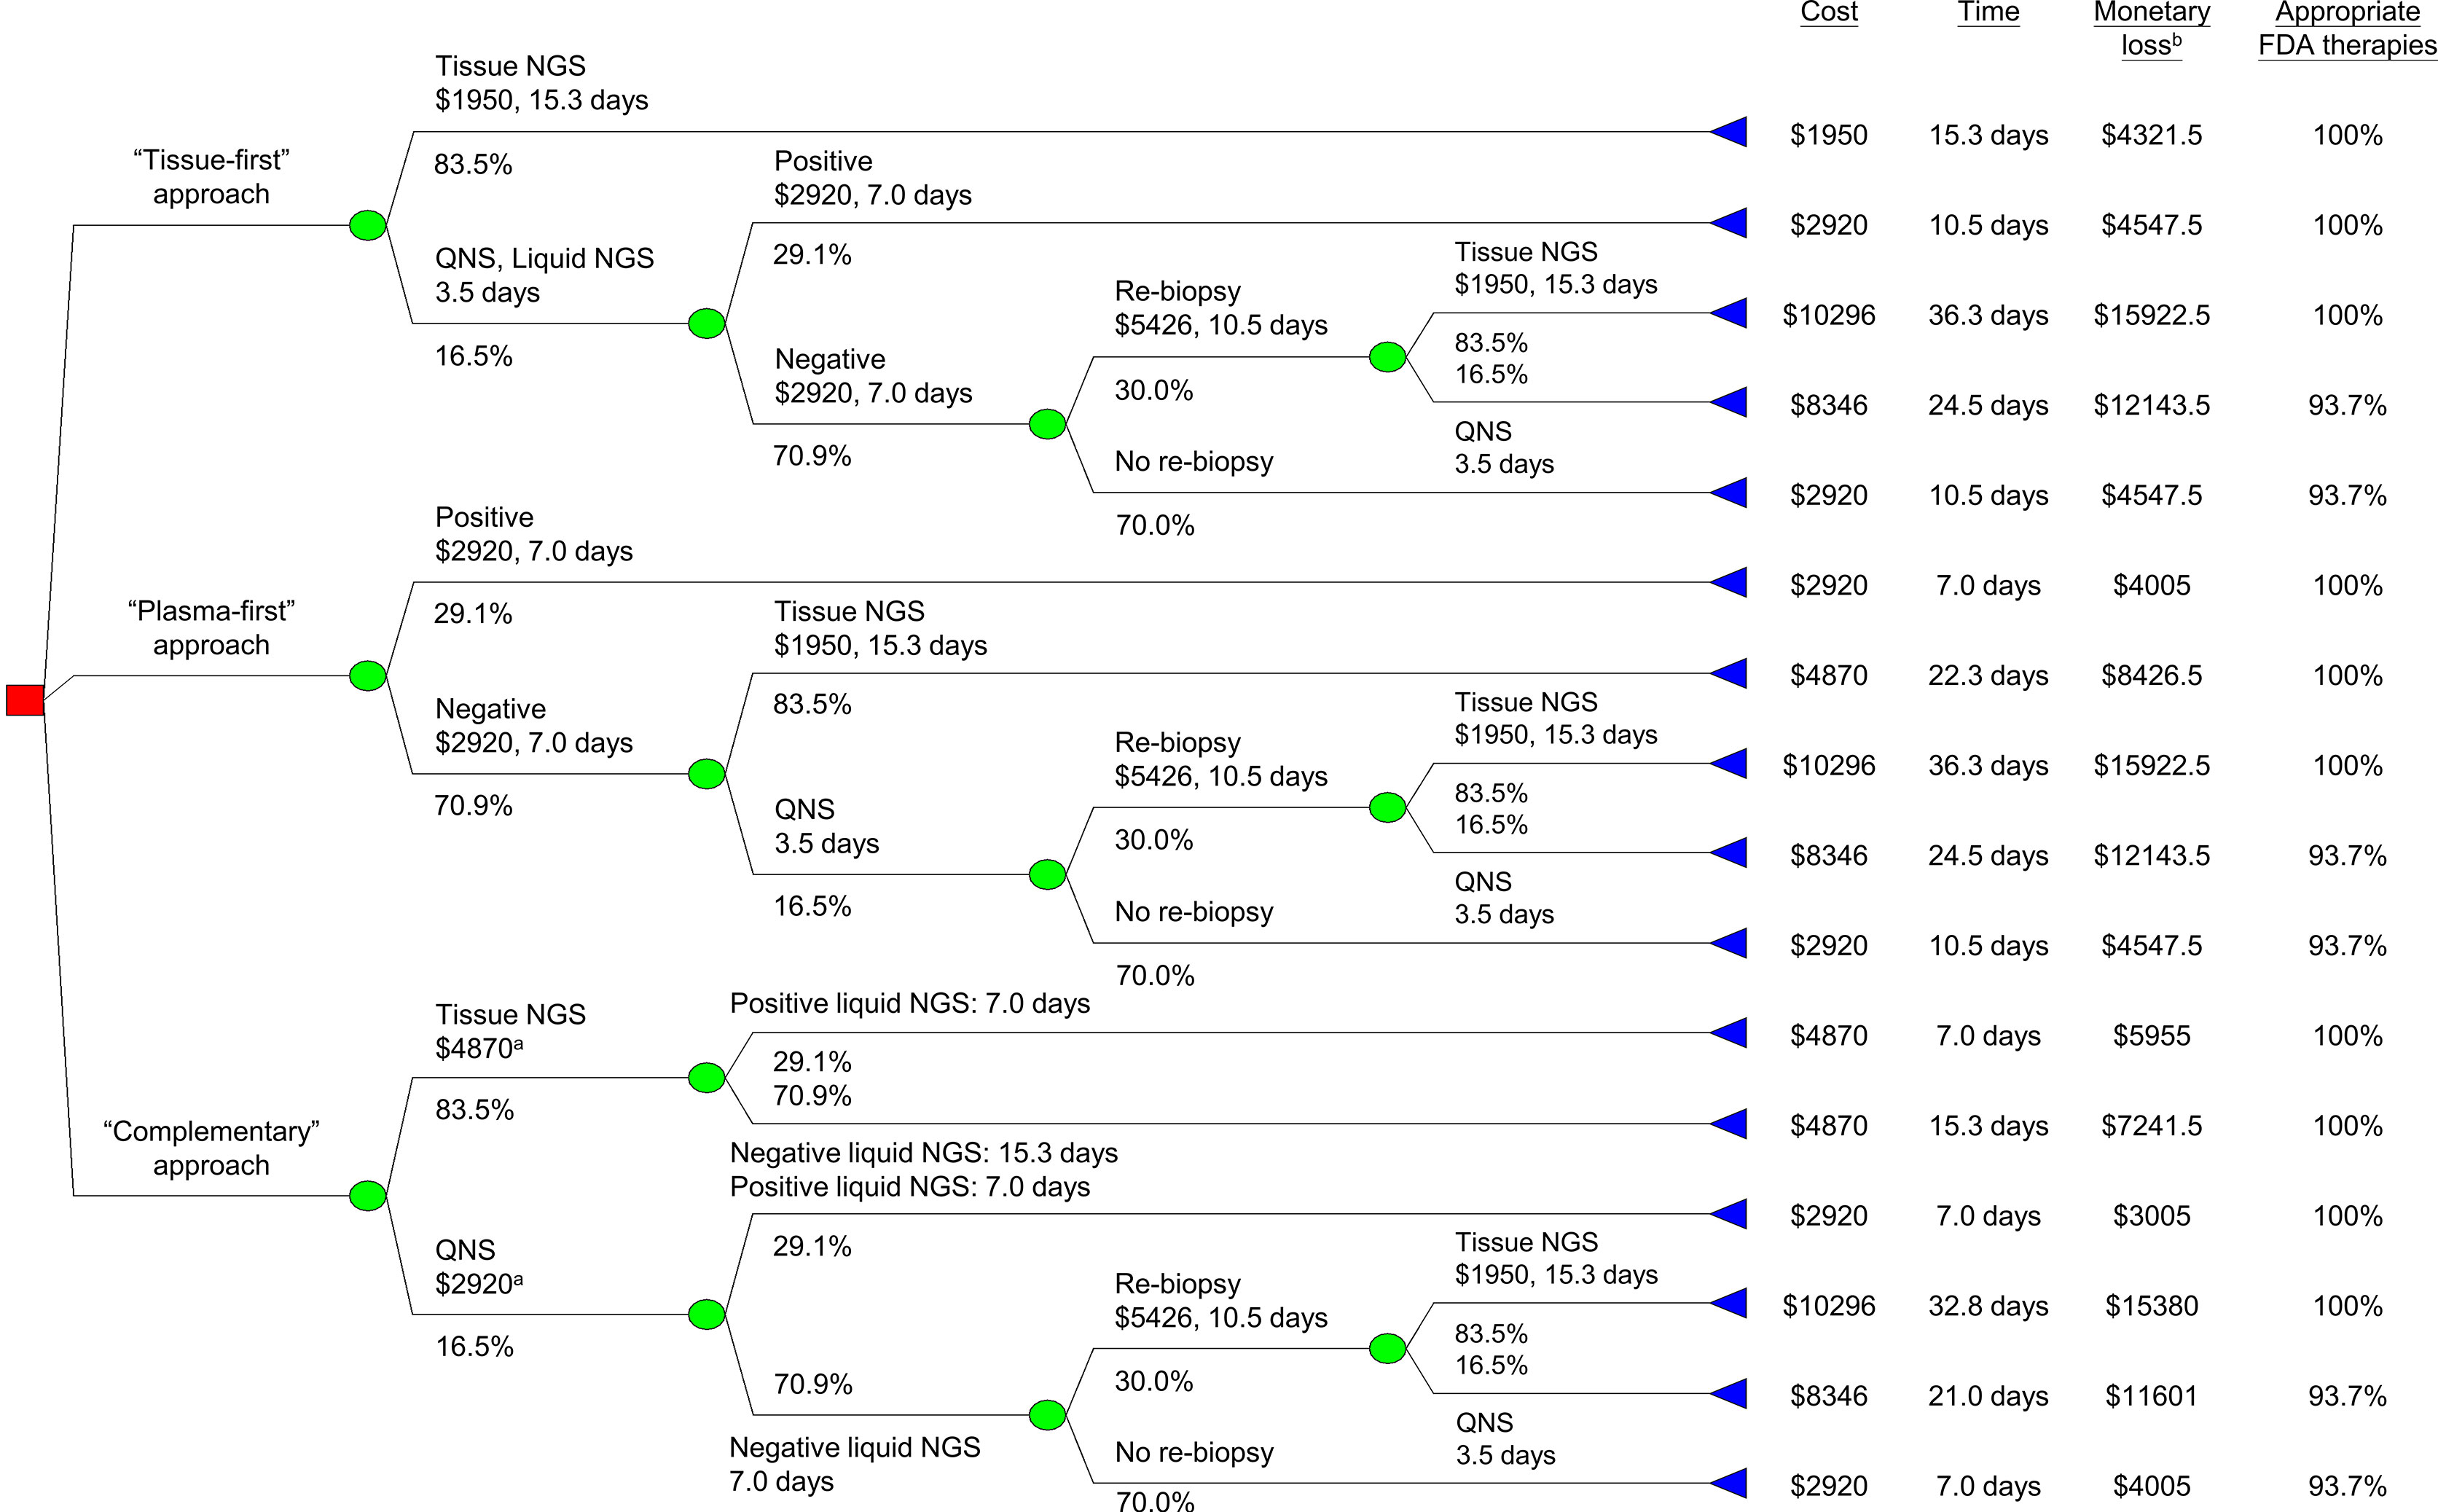Click the green node after QNS, Liquid NGS 3.5 days

[x=707, y=323]
